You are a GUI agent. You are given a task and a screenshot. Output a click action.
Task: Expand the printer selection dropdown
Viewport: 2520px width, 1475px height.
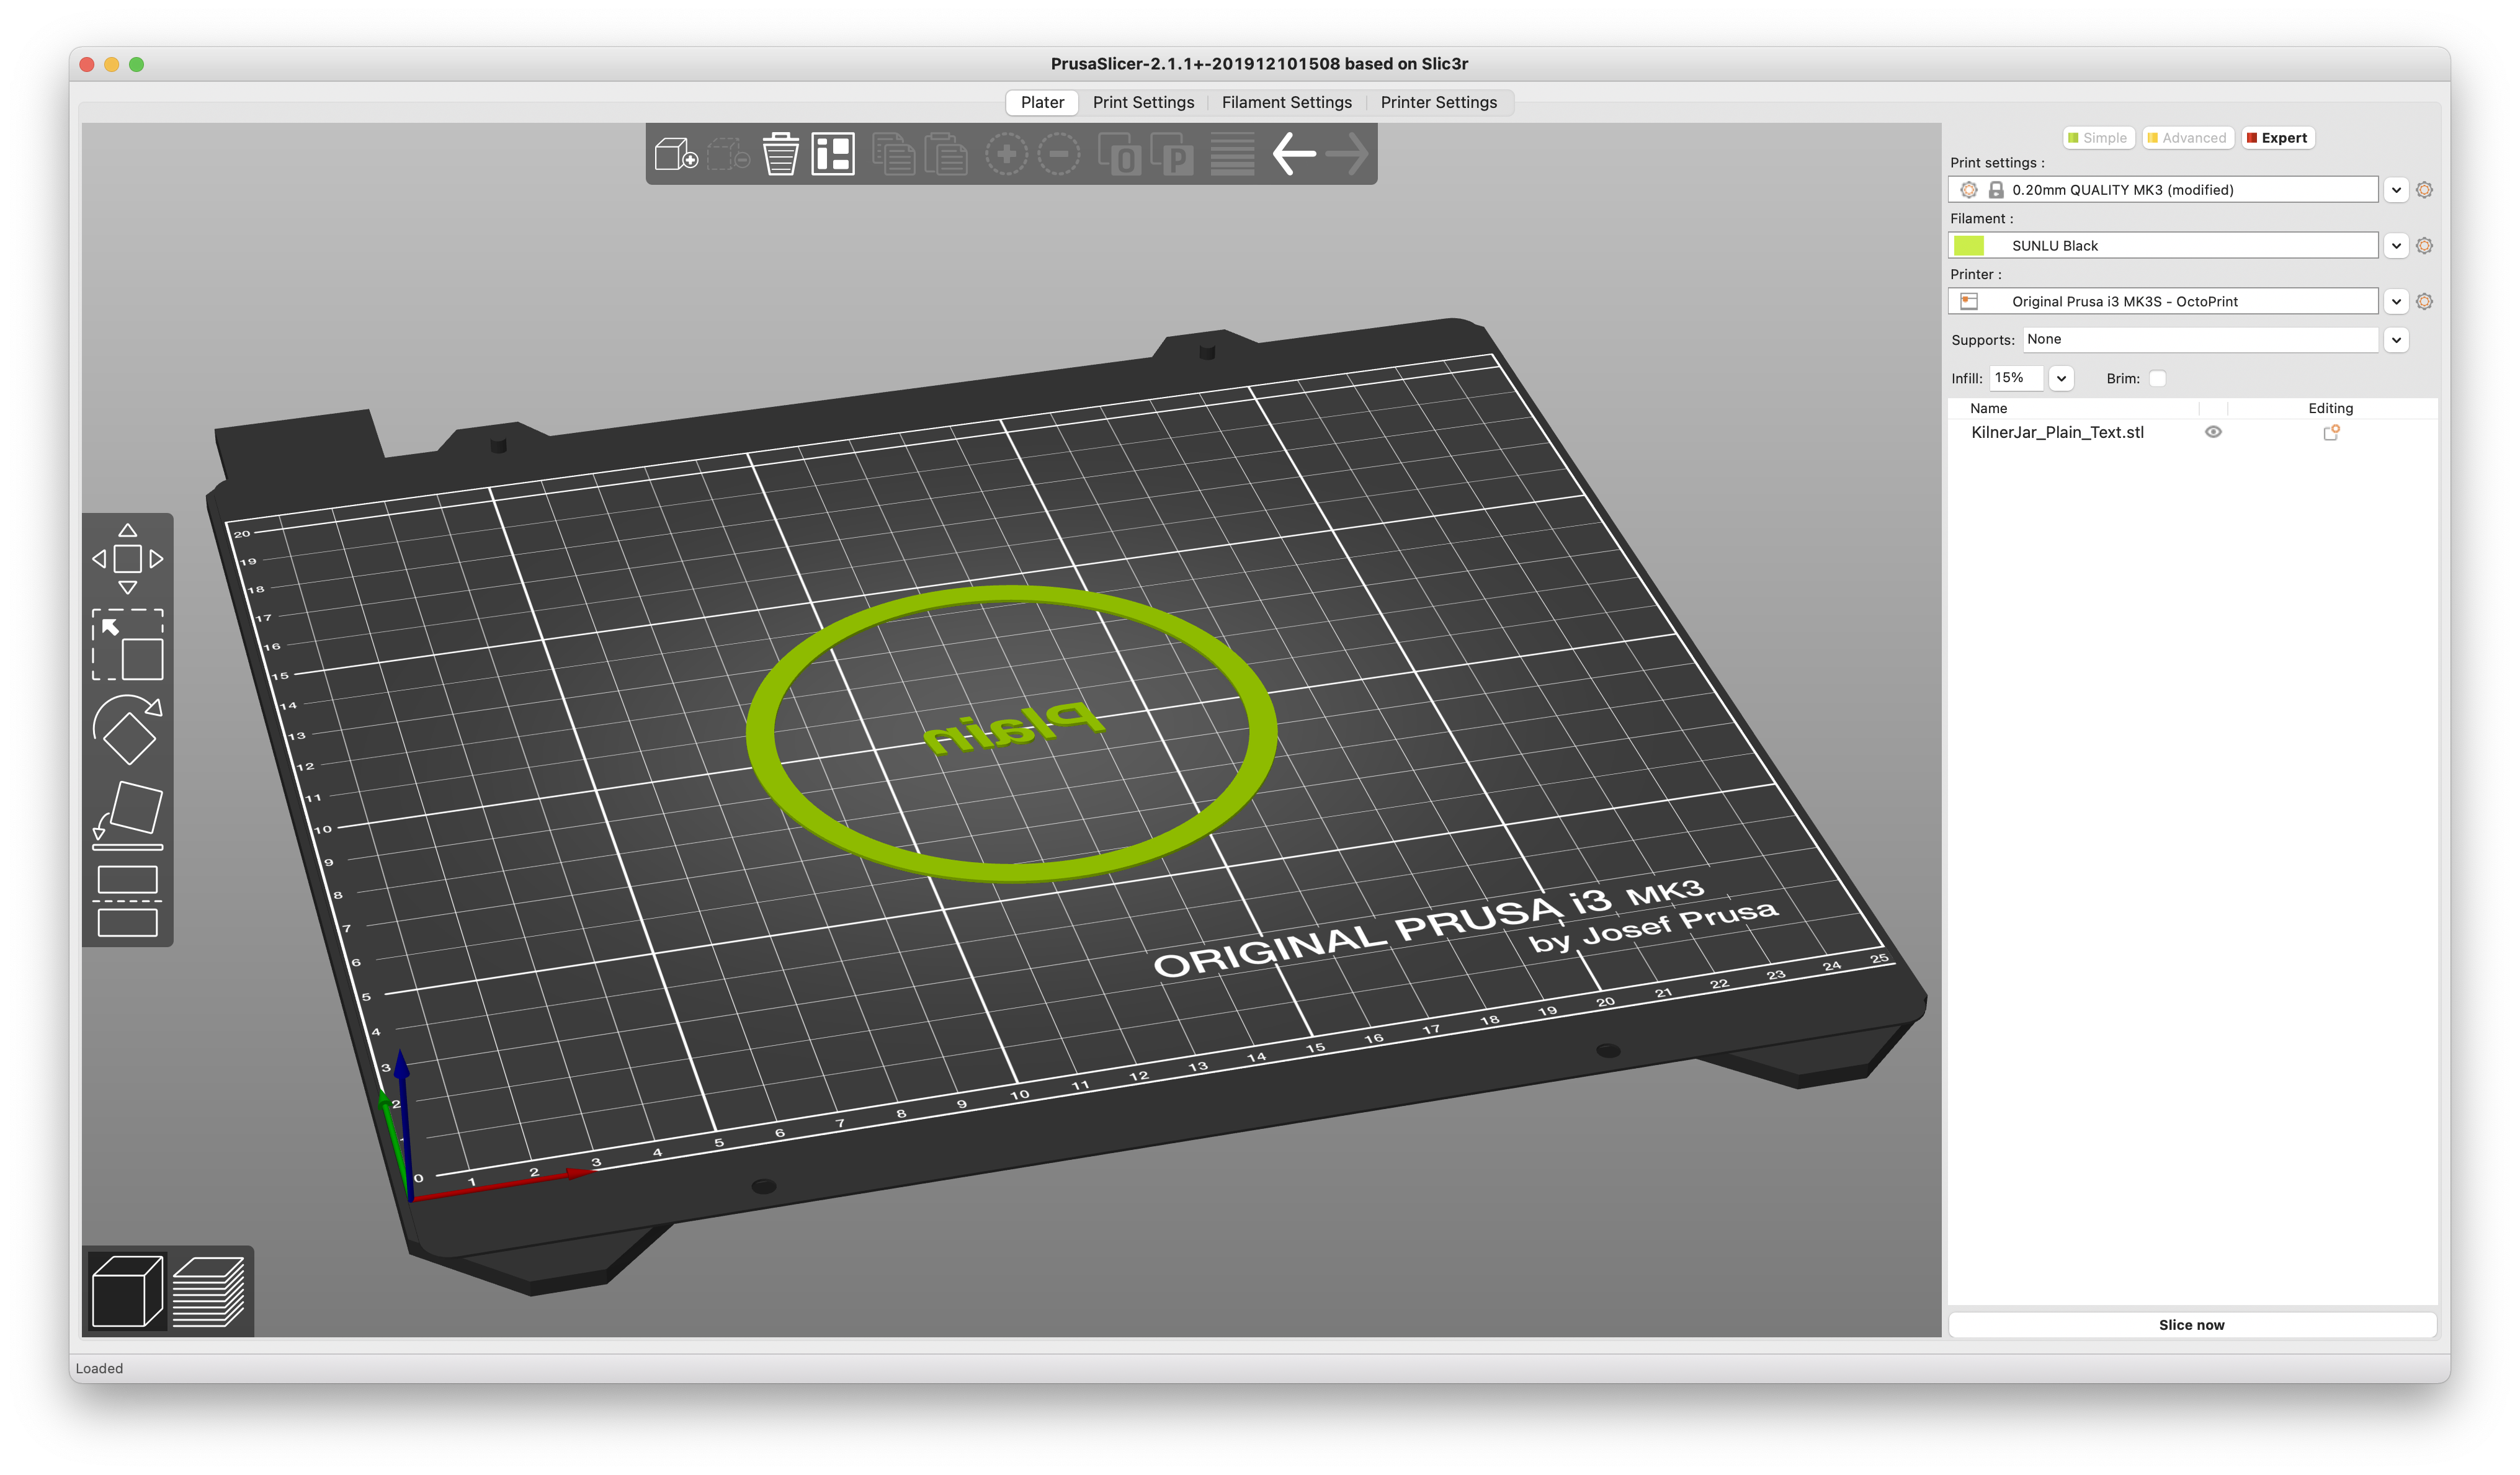click(x=2397, y=301)
